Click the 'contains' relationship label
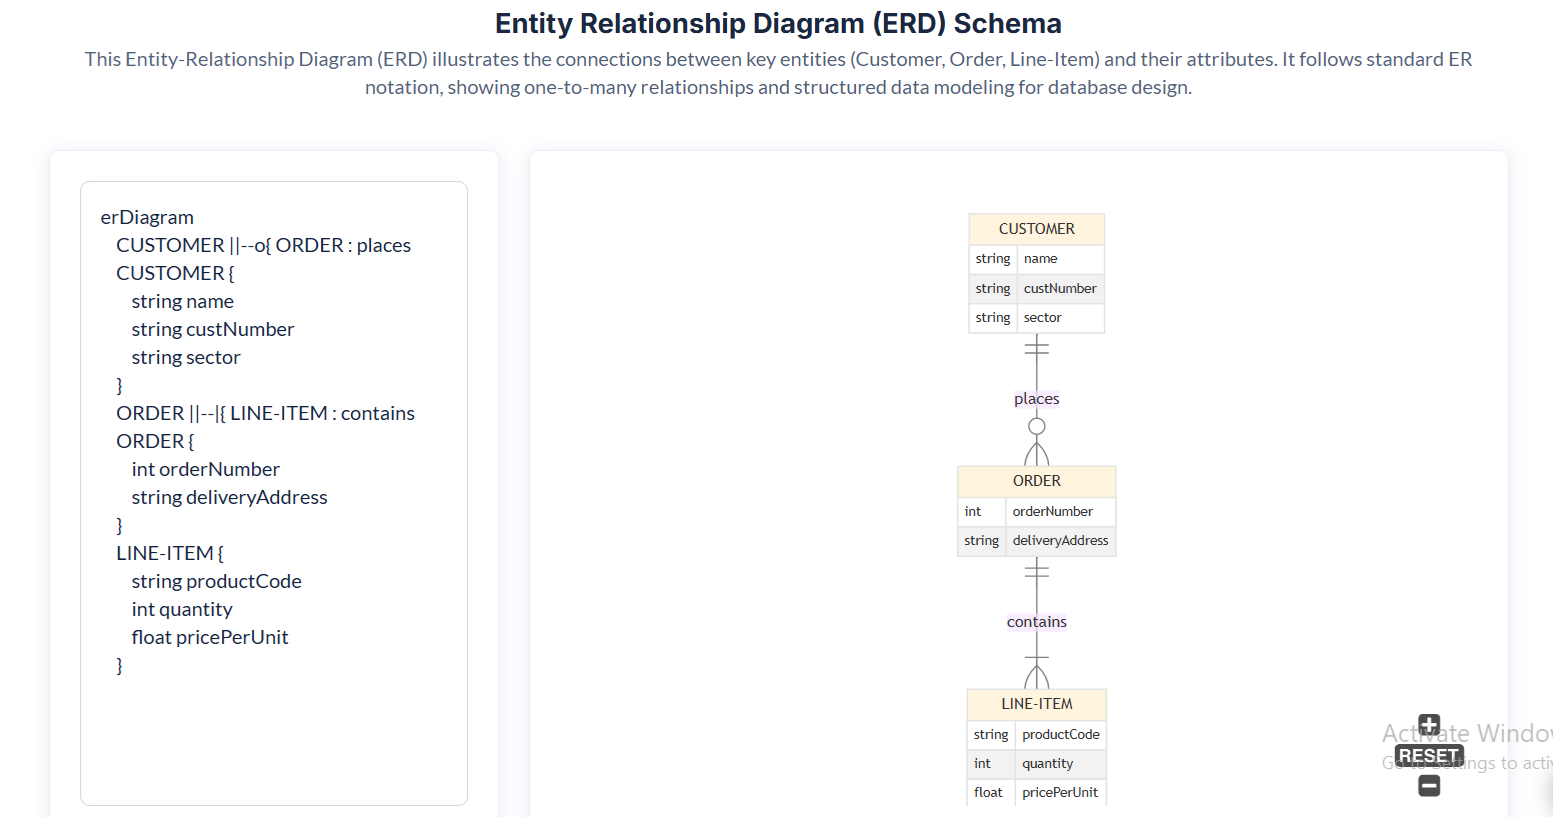 click(1036, 622)
